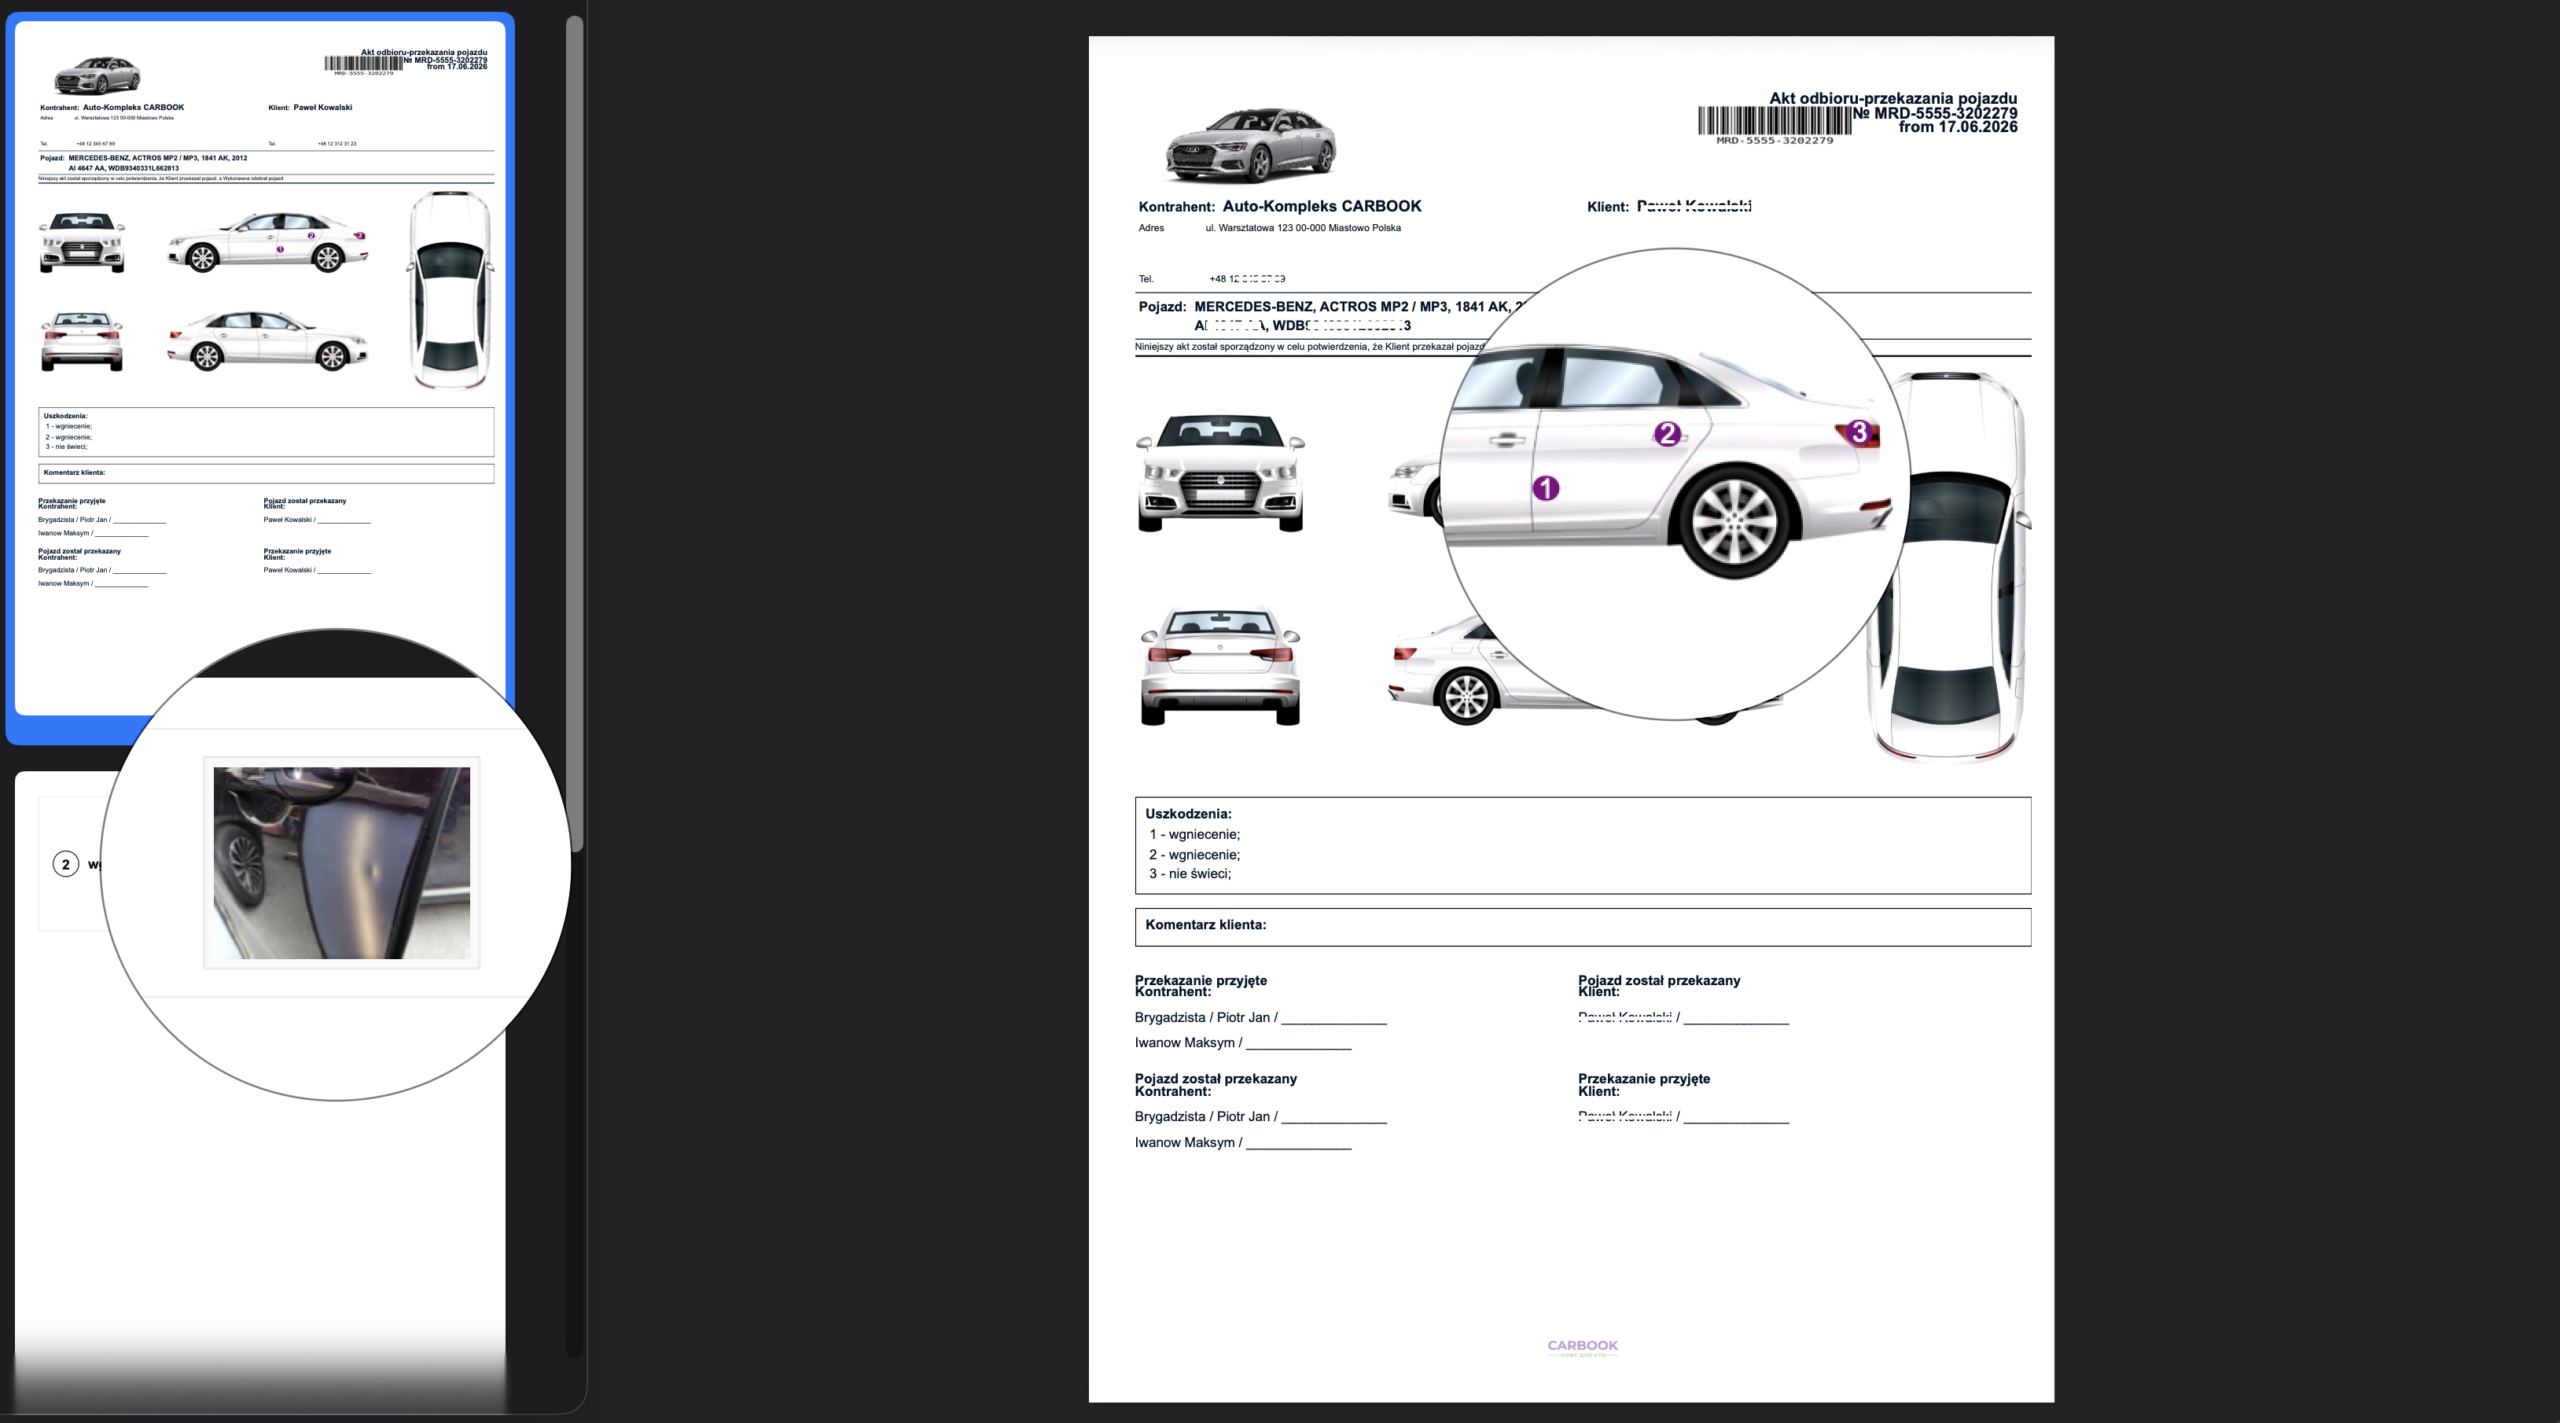Image resolution: width=2560 pixels, height=1423 pixels.
Task: Click the CARBOOK logo in page footer
Action: 1582,1347
